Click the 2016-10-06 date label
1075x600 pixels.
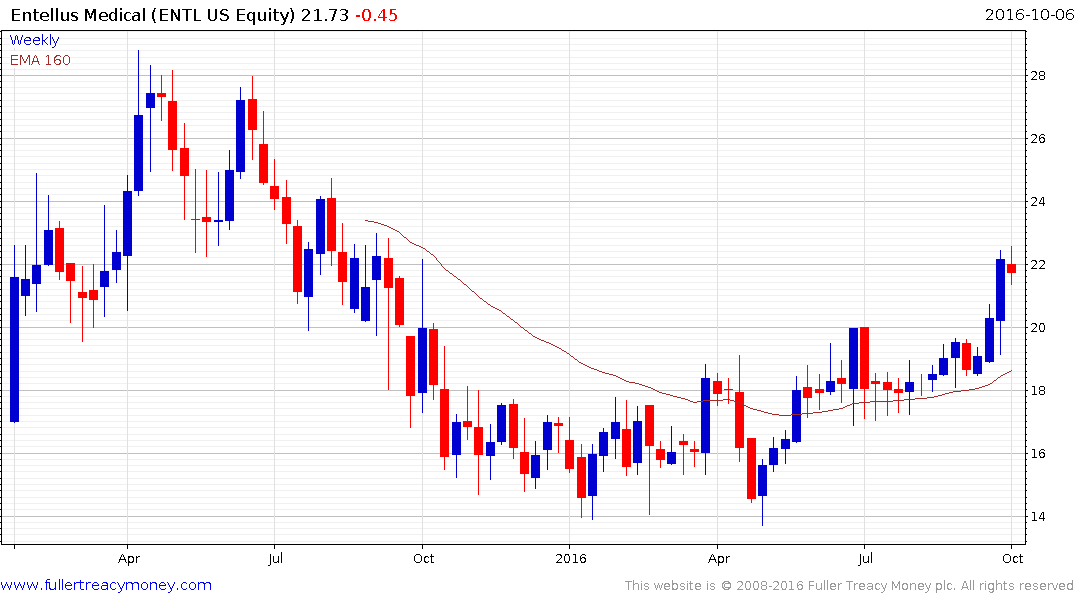pos(1029,15)
